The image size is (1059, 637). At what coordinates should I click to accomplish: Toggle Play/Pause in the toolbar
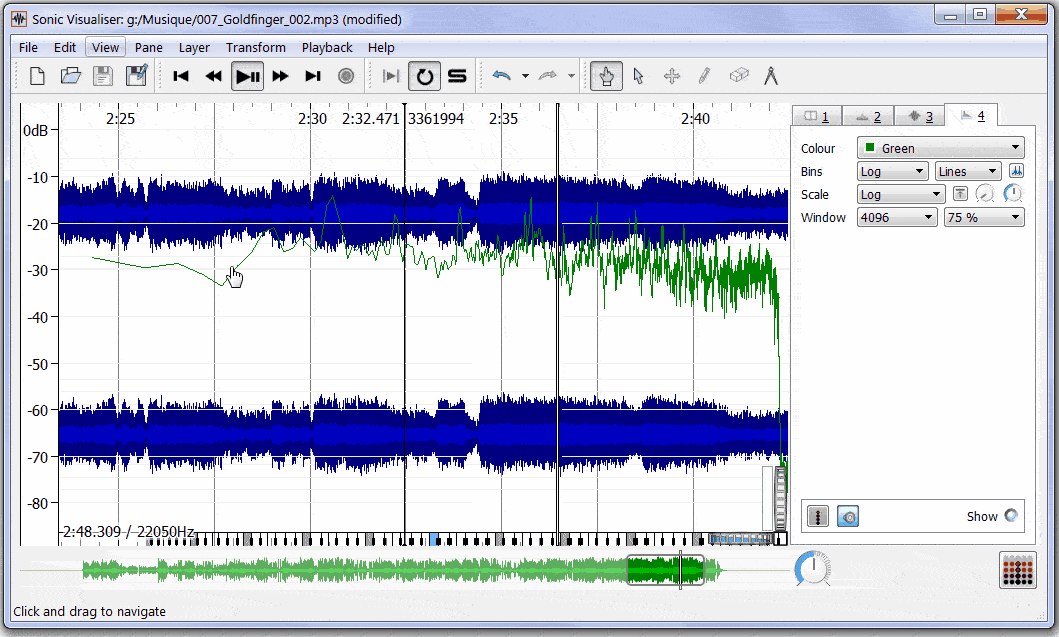[247, 76]
